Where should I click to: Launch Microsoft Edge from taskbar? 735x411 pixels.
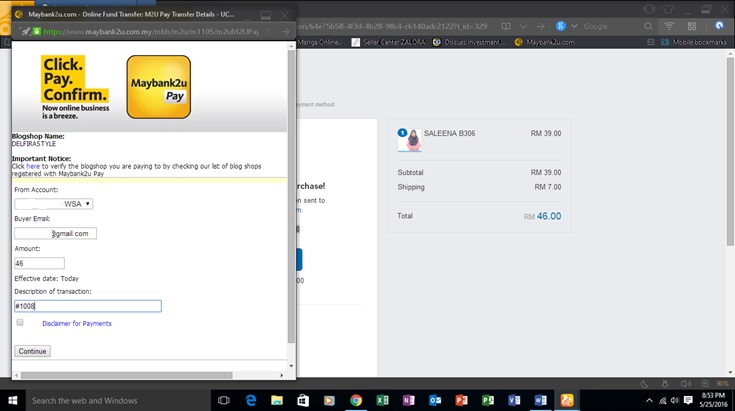coord(251,400)
